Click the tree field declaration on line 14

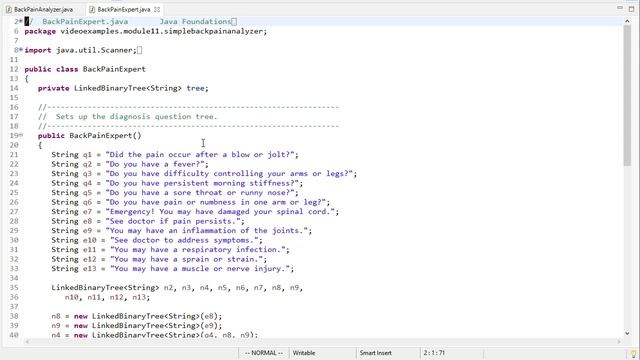point(123,88)
